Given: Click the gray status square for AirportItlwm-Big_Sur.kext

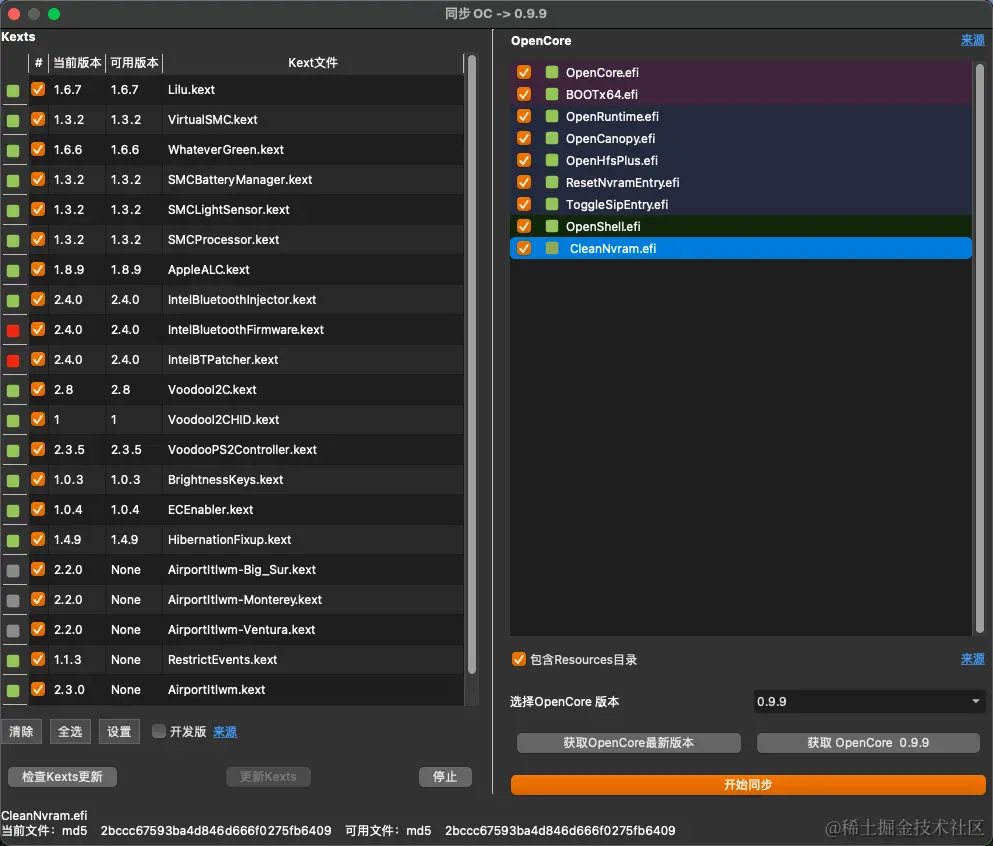Looking at the screenshot, I should tap(13, 571).
